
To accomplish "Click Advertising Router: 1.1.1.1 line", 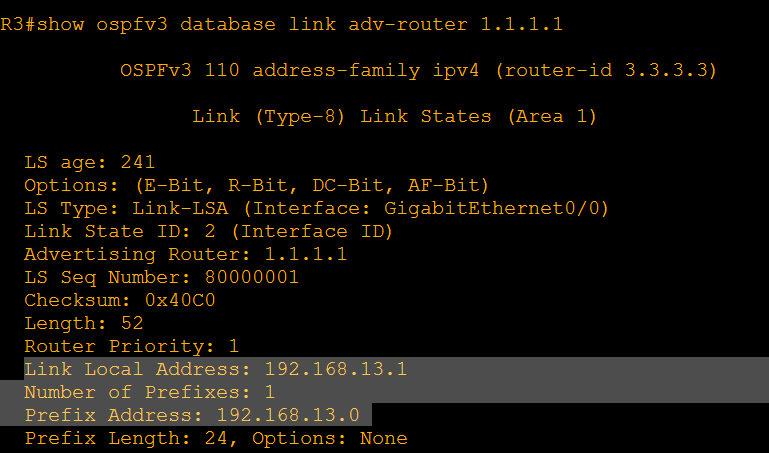I will (185, 254).
